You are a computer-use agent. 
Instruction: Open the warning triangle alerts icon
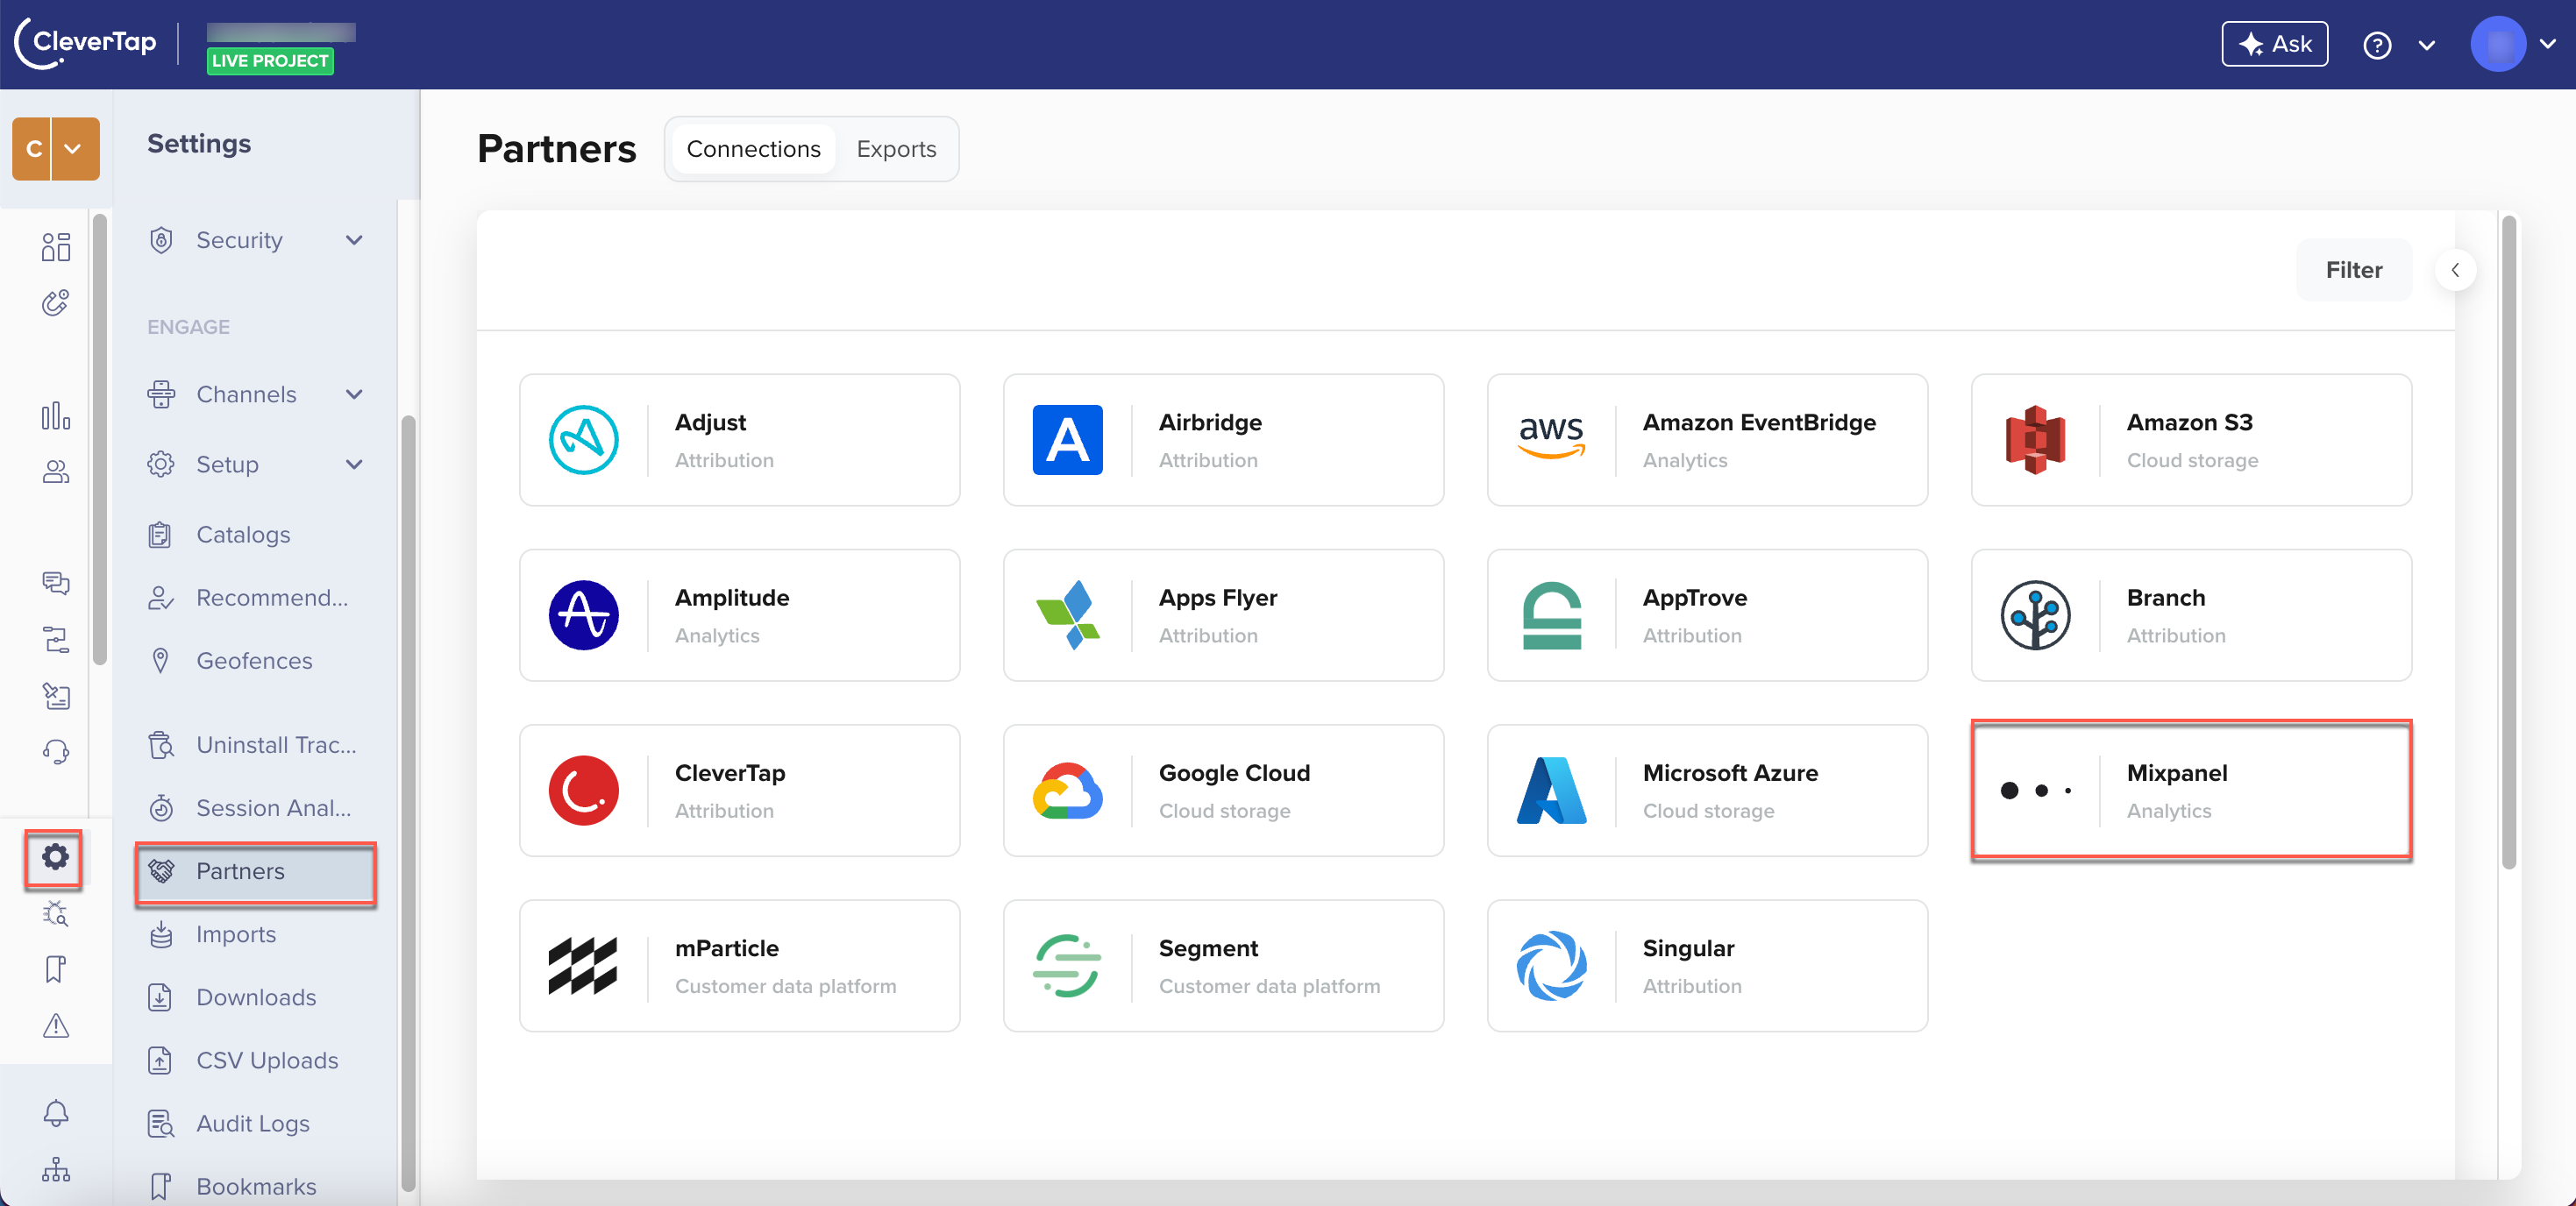(x=56, y=1025)
